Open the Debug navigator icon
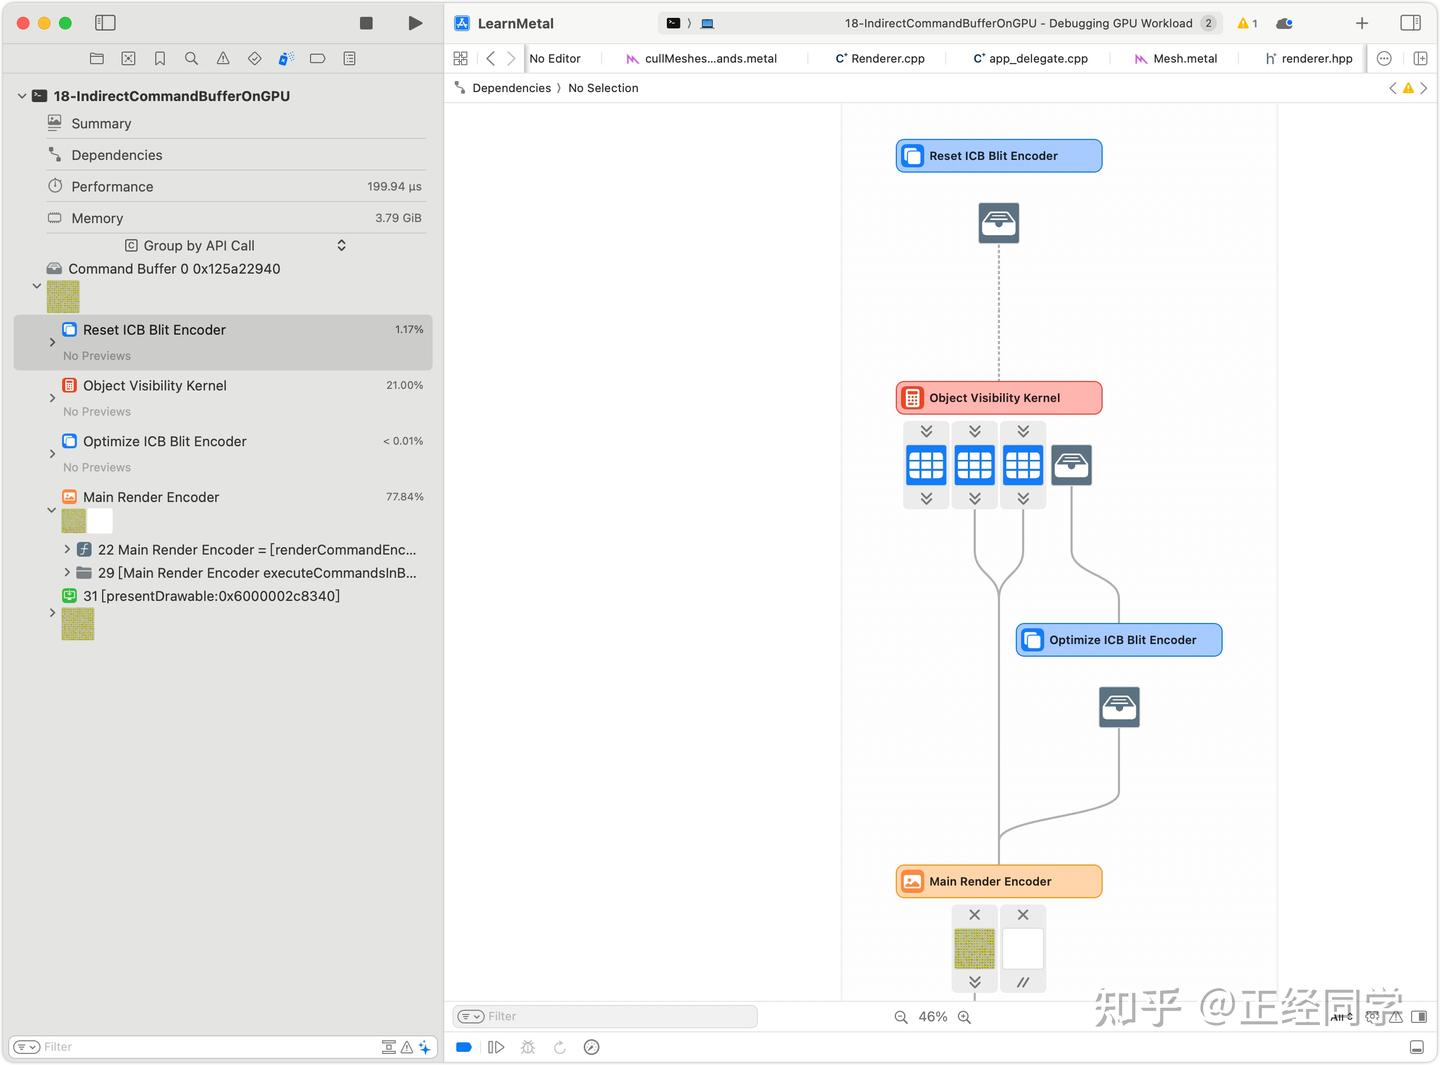Viewport: 1440px width, 1065px height. [x=286, y=59]
